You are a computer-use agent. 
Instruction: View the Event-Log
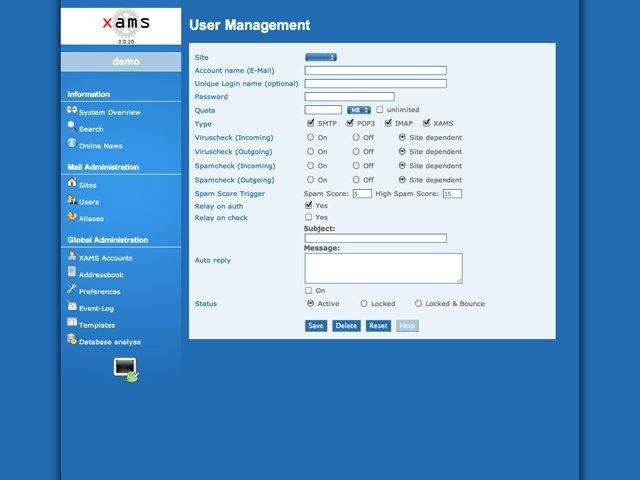[x=96, y=309]
